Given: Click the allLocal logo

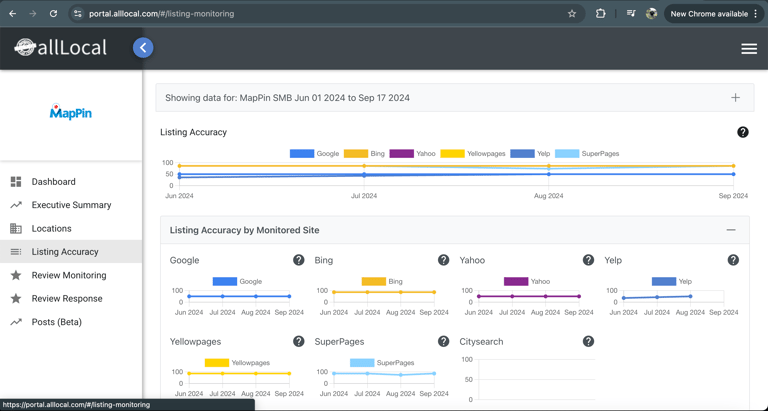Looking at the screenshot, I should 60,48.
